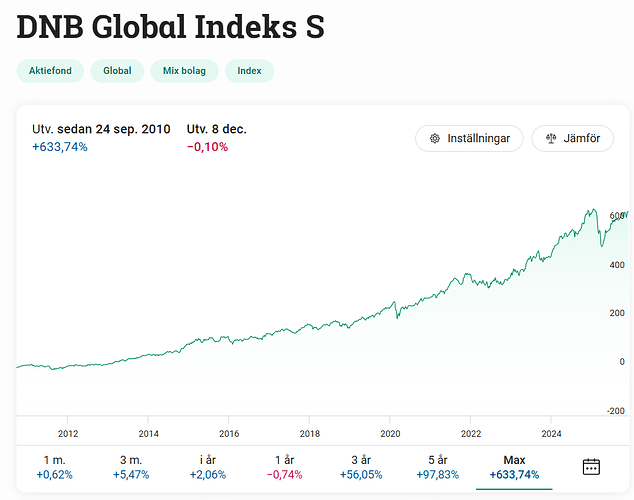Viewport: 634px width, 500px height.
Task: Click the Index tag chip
Action: tap(249, 71)
